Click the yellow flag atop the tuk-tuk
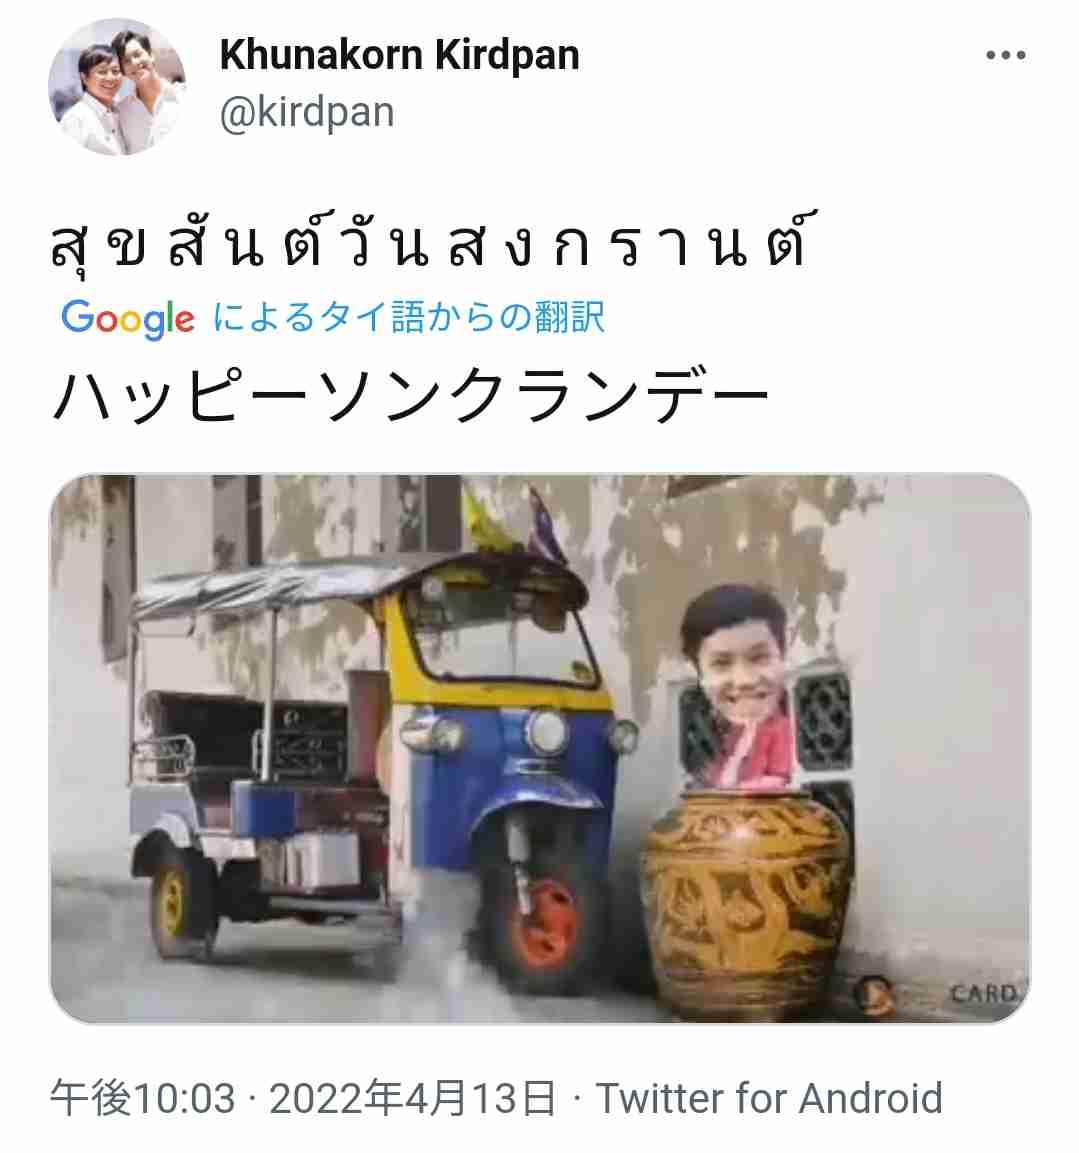The image size is (1079, 1153). [x=486, y=524]
